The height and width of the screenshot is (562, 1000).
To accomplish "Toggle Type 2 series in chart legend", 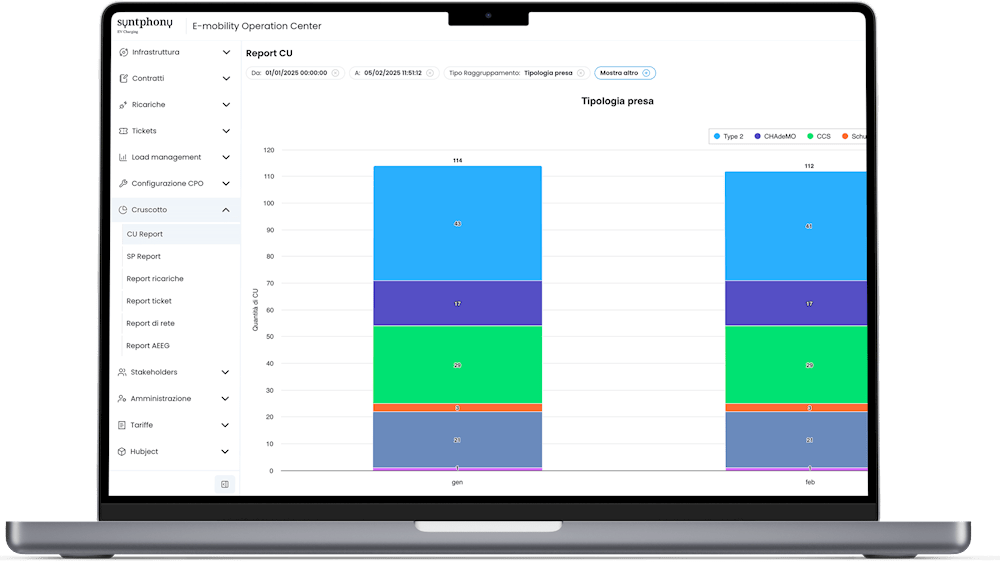I will tap(728, 136).
